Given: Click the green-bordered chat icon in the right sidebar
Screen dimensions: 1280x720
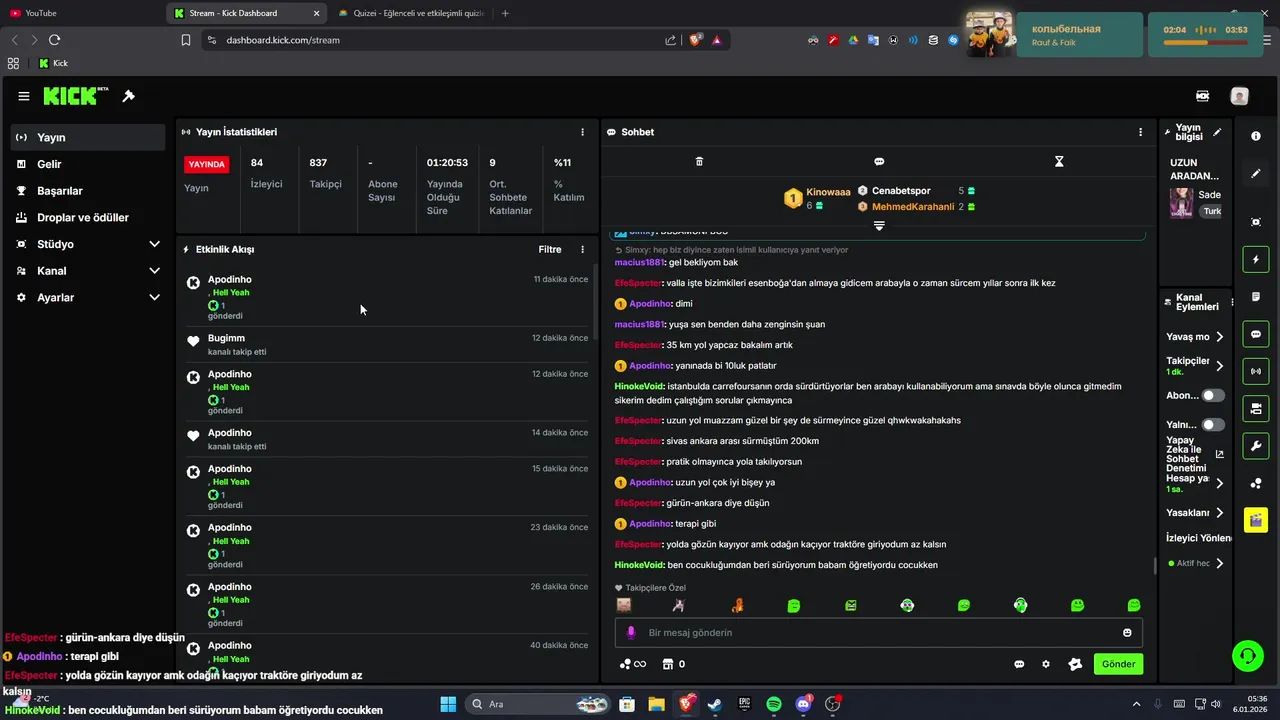Looking at the screenshot, I should tap(1256, 334).
